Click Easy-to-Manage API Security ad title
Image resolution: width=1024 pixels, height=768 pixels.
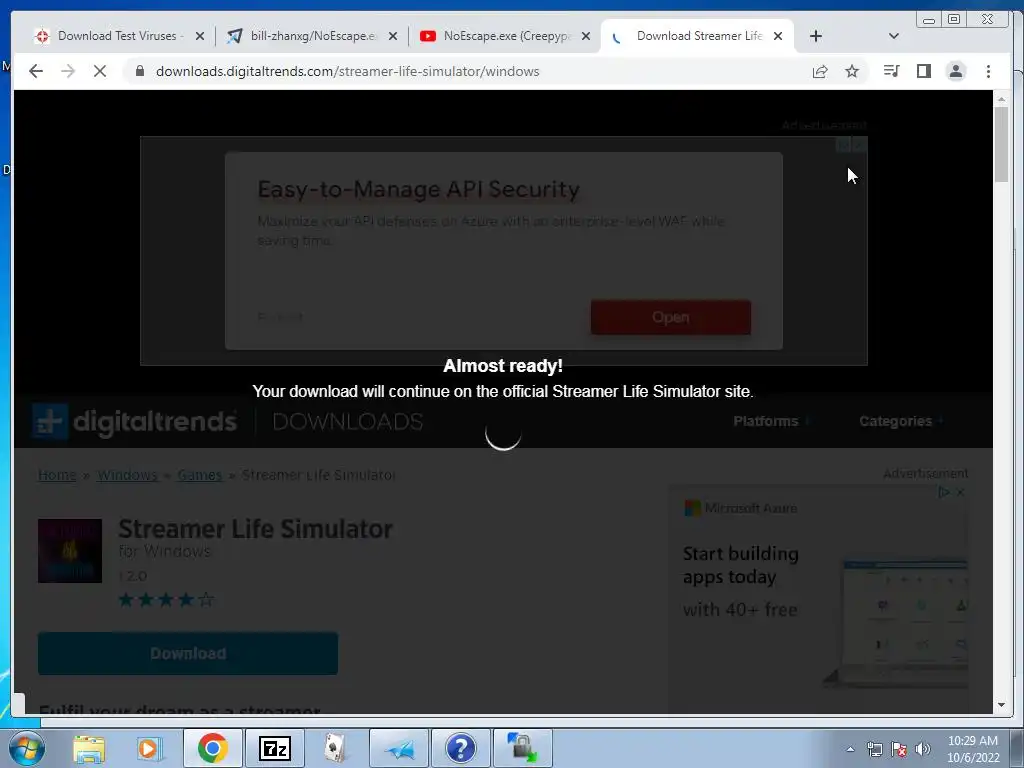pyautogui.click(x=419, y=189)
